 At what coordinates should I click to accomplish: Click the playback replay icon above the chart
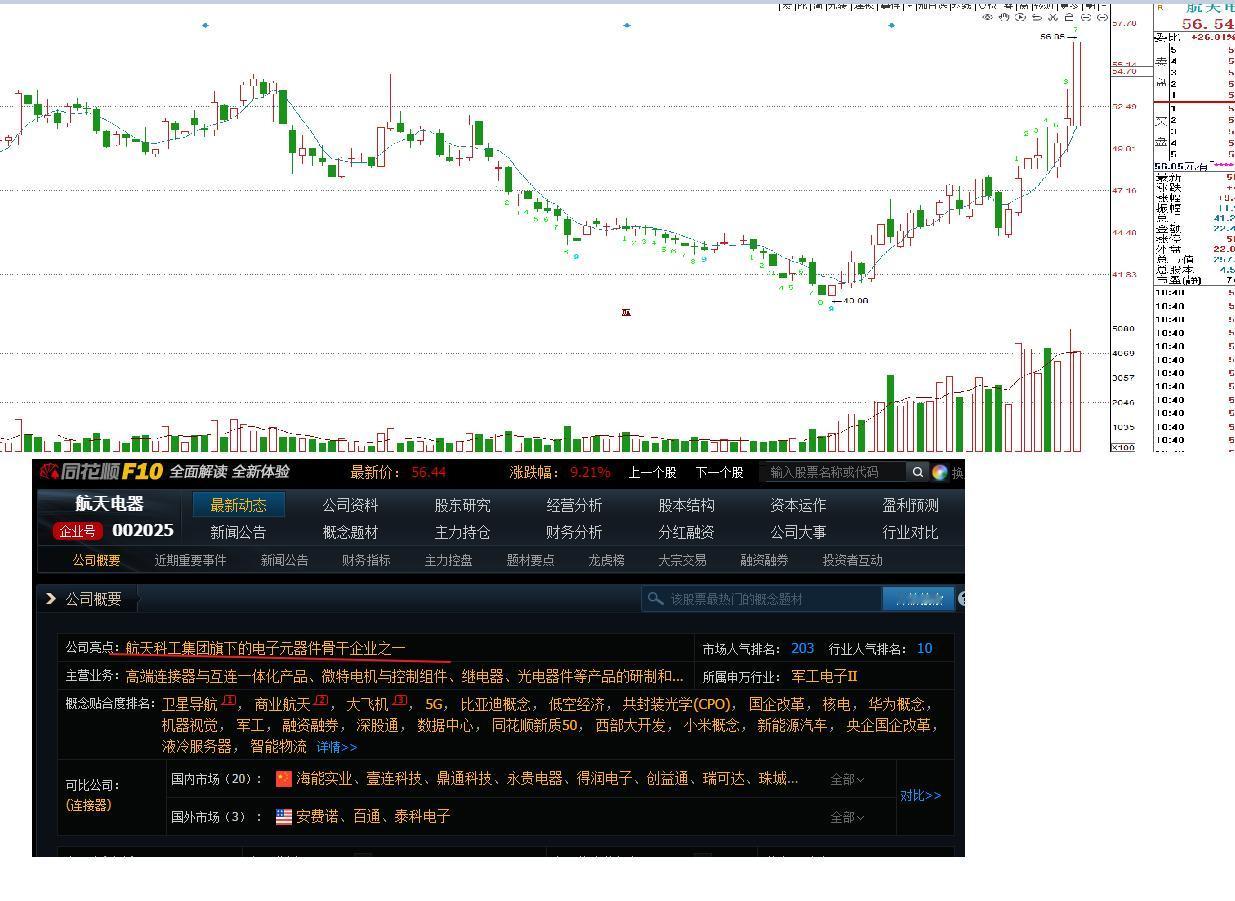click(1020, 17)
